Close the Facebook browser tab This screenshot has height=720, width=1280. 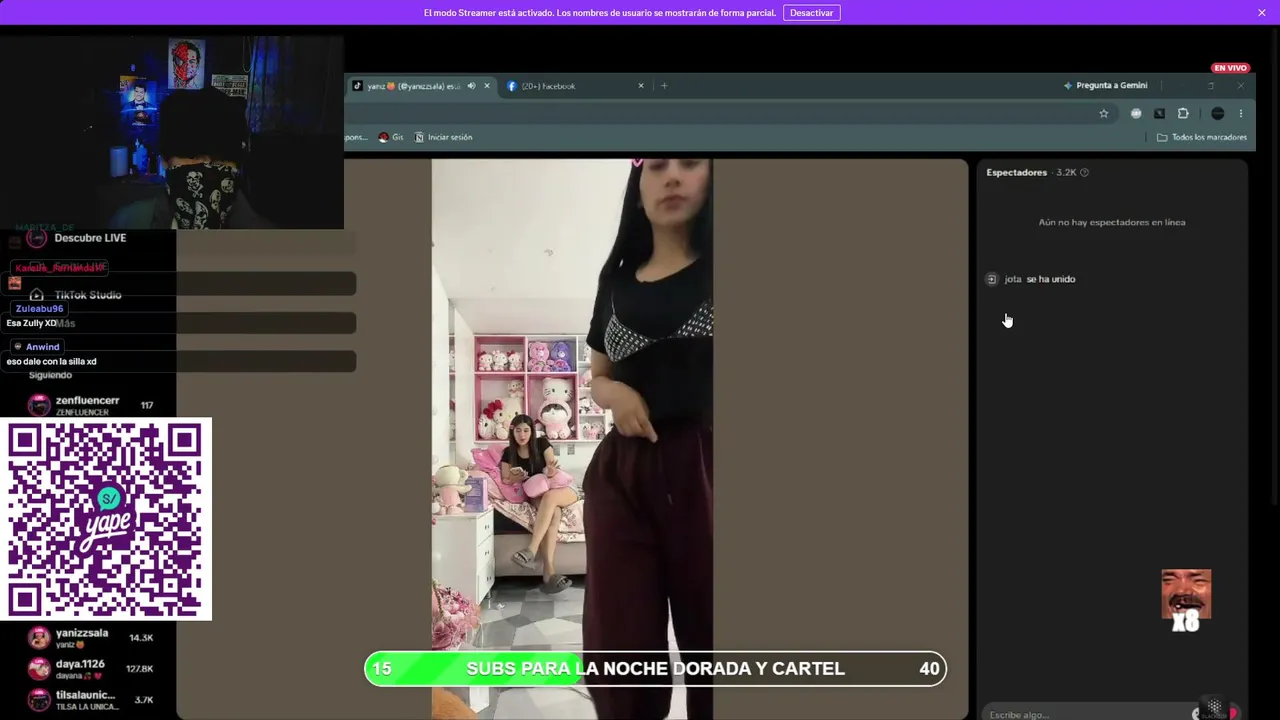coord(641,86)
